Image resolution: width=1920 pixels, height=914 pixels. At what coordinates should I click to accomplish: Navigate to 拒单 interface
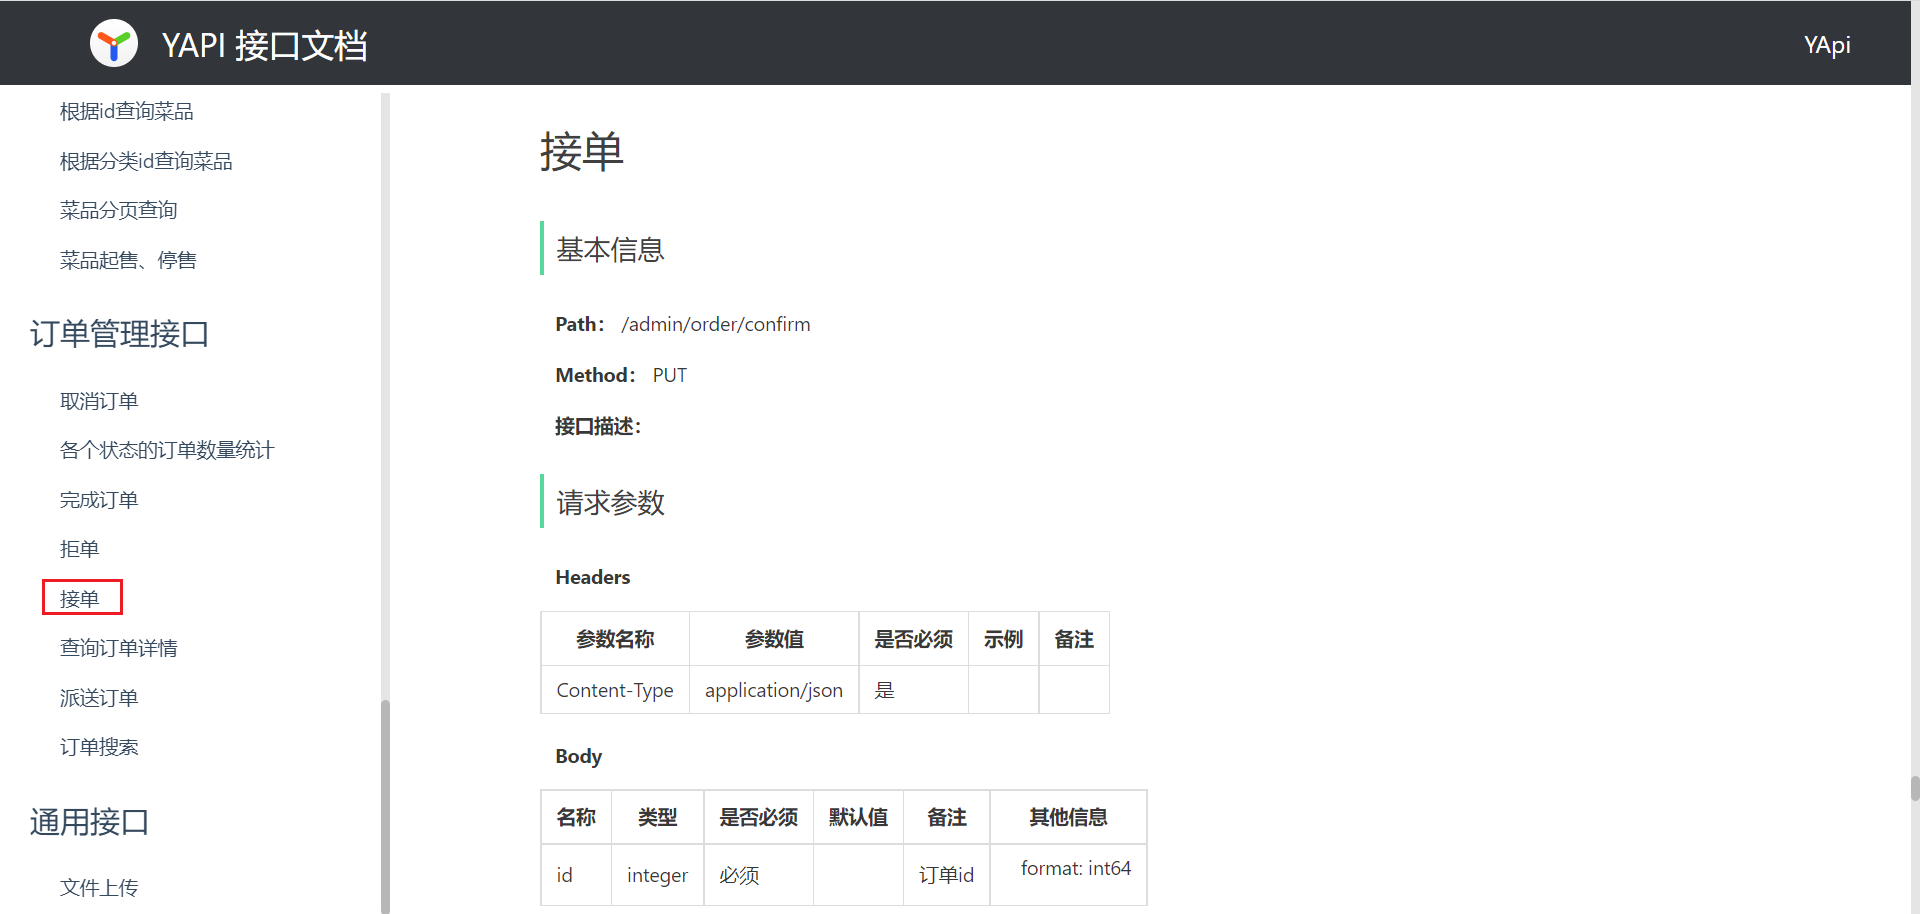[x=79, y=549]
